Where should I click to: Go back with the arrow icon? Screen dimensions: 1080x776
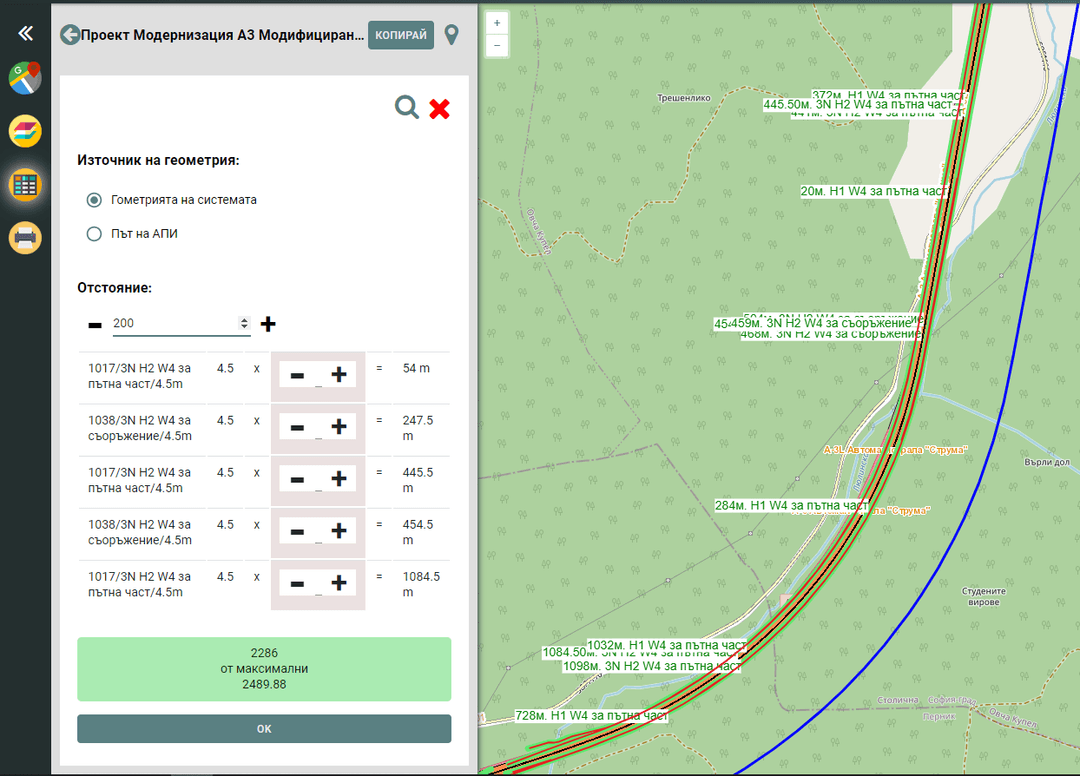click(x=70, y=35)
